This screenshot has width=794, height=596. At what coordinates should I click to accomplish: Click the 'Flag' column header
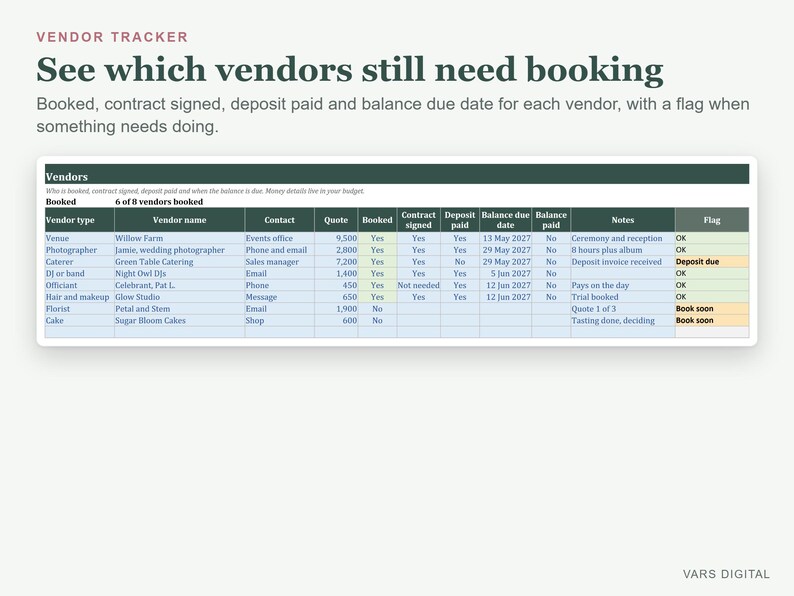712,220
